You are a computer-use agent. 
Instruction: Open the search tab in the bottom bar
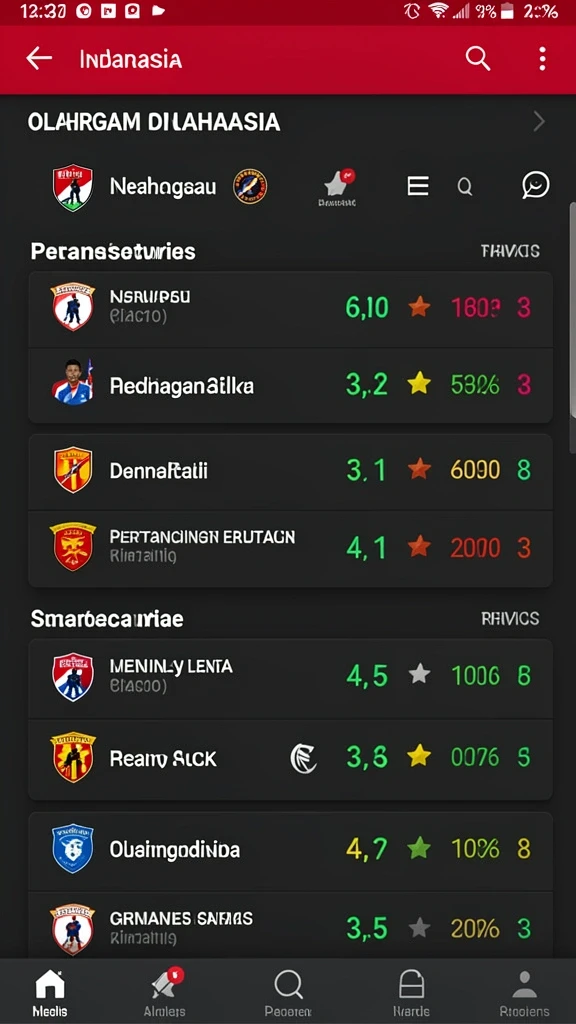point(288,993)
